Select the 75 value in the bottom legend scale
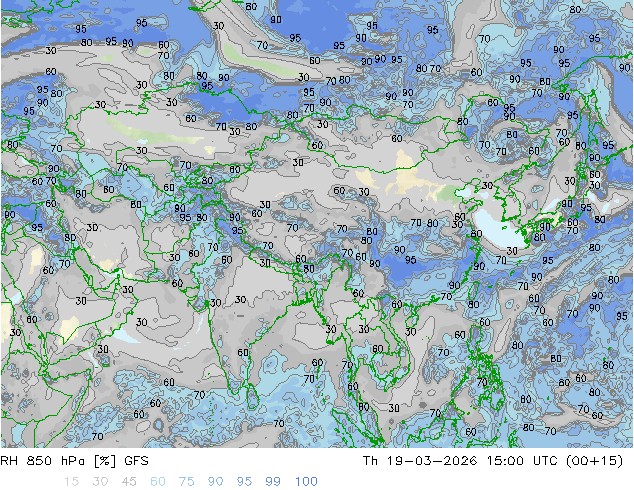 186,482
